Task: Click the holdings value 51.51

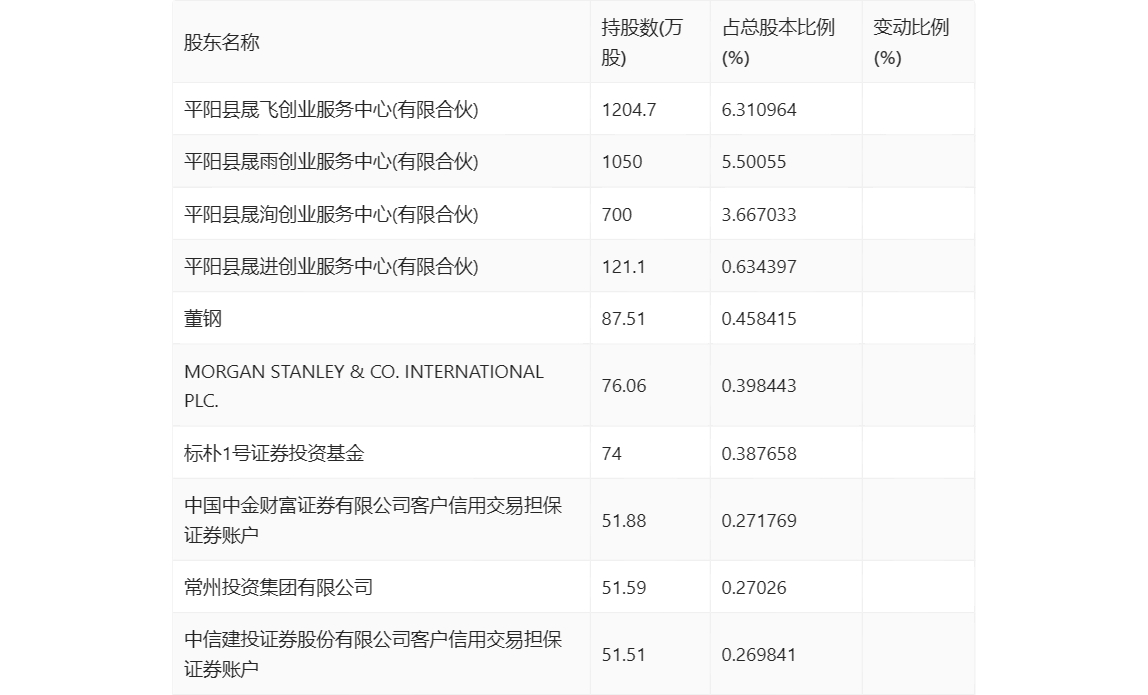Action: pyautogui.click(x=623, y=655)
